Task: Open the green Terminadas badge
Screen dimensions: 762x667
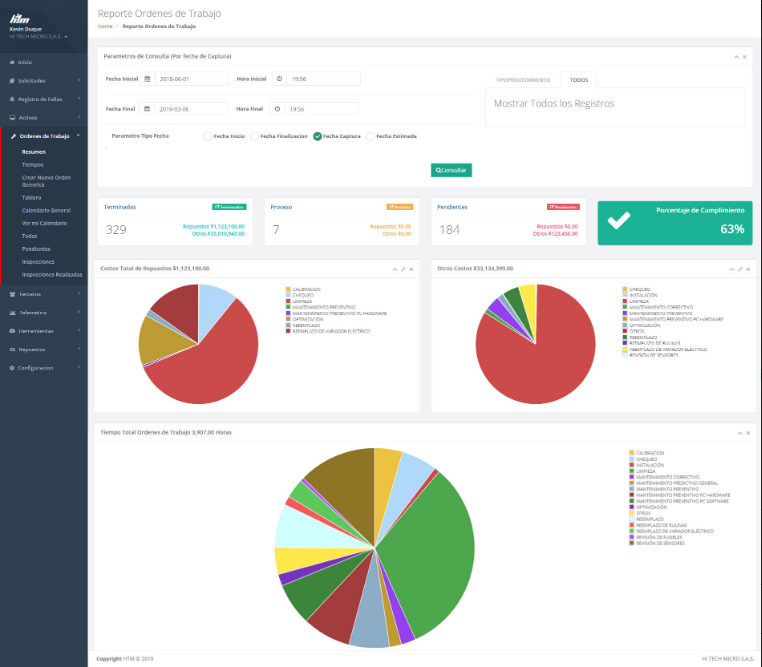Action: click(x=229, y=207)
